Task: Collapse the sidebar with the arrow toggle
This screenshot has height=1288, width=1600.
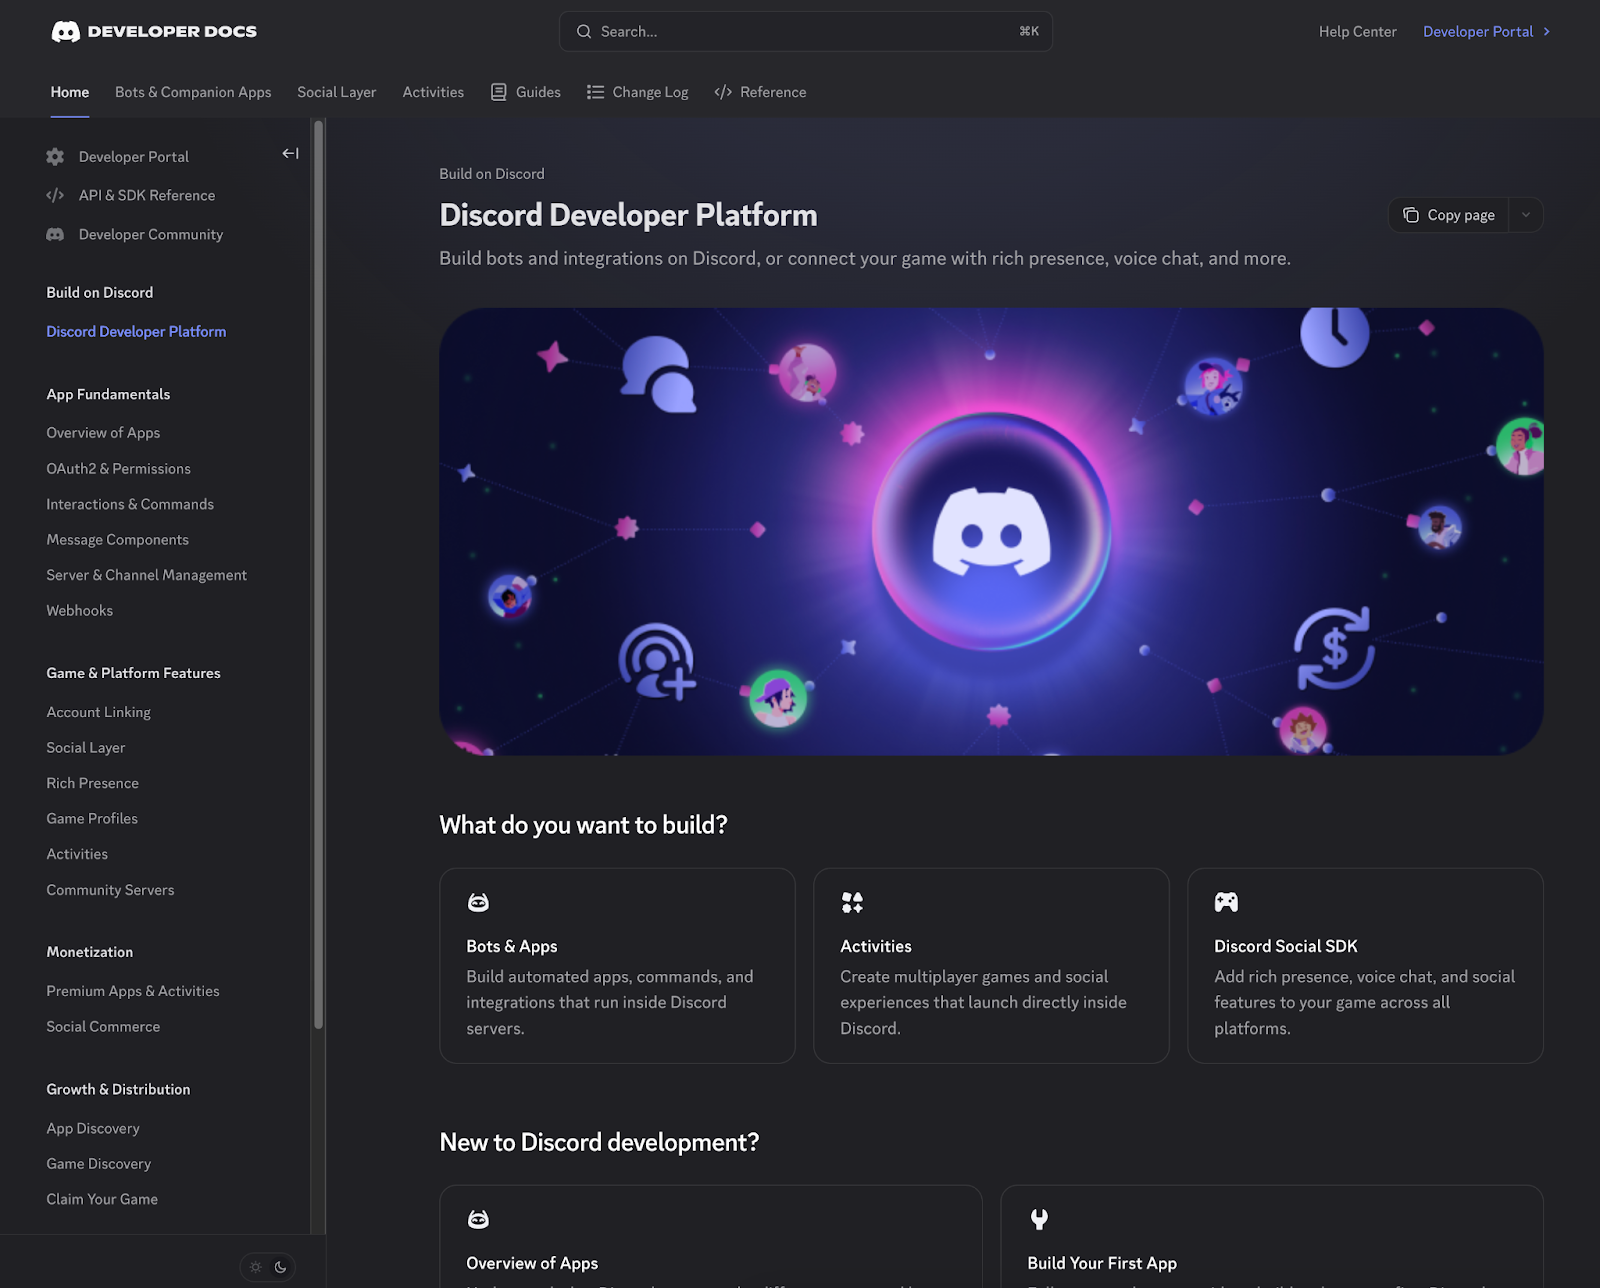Action: (x=289, y=153)
